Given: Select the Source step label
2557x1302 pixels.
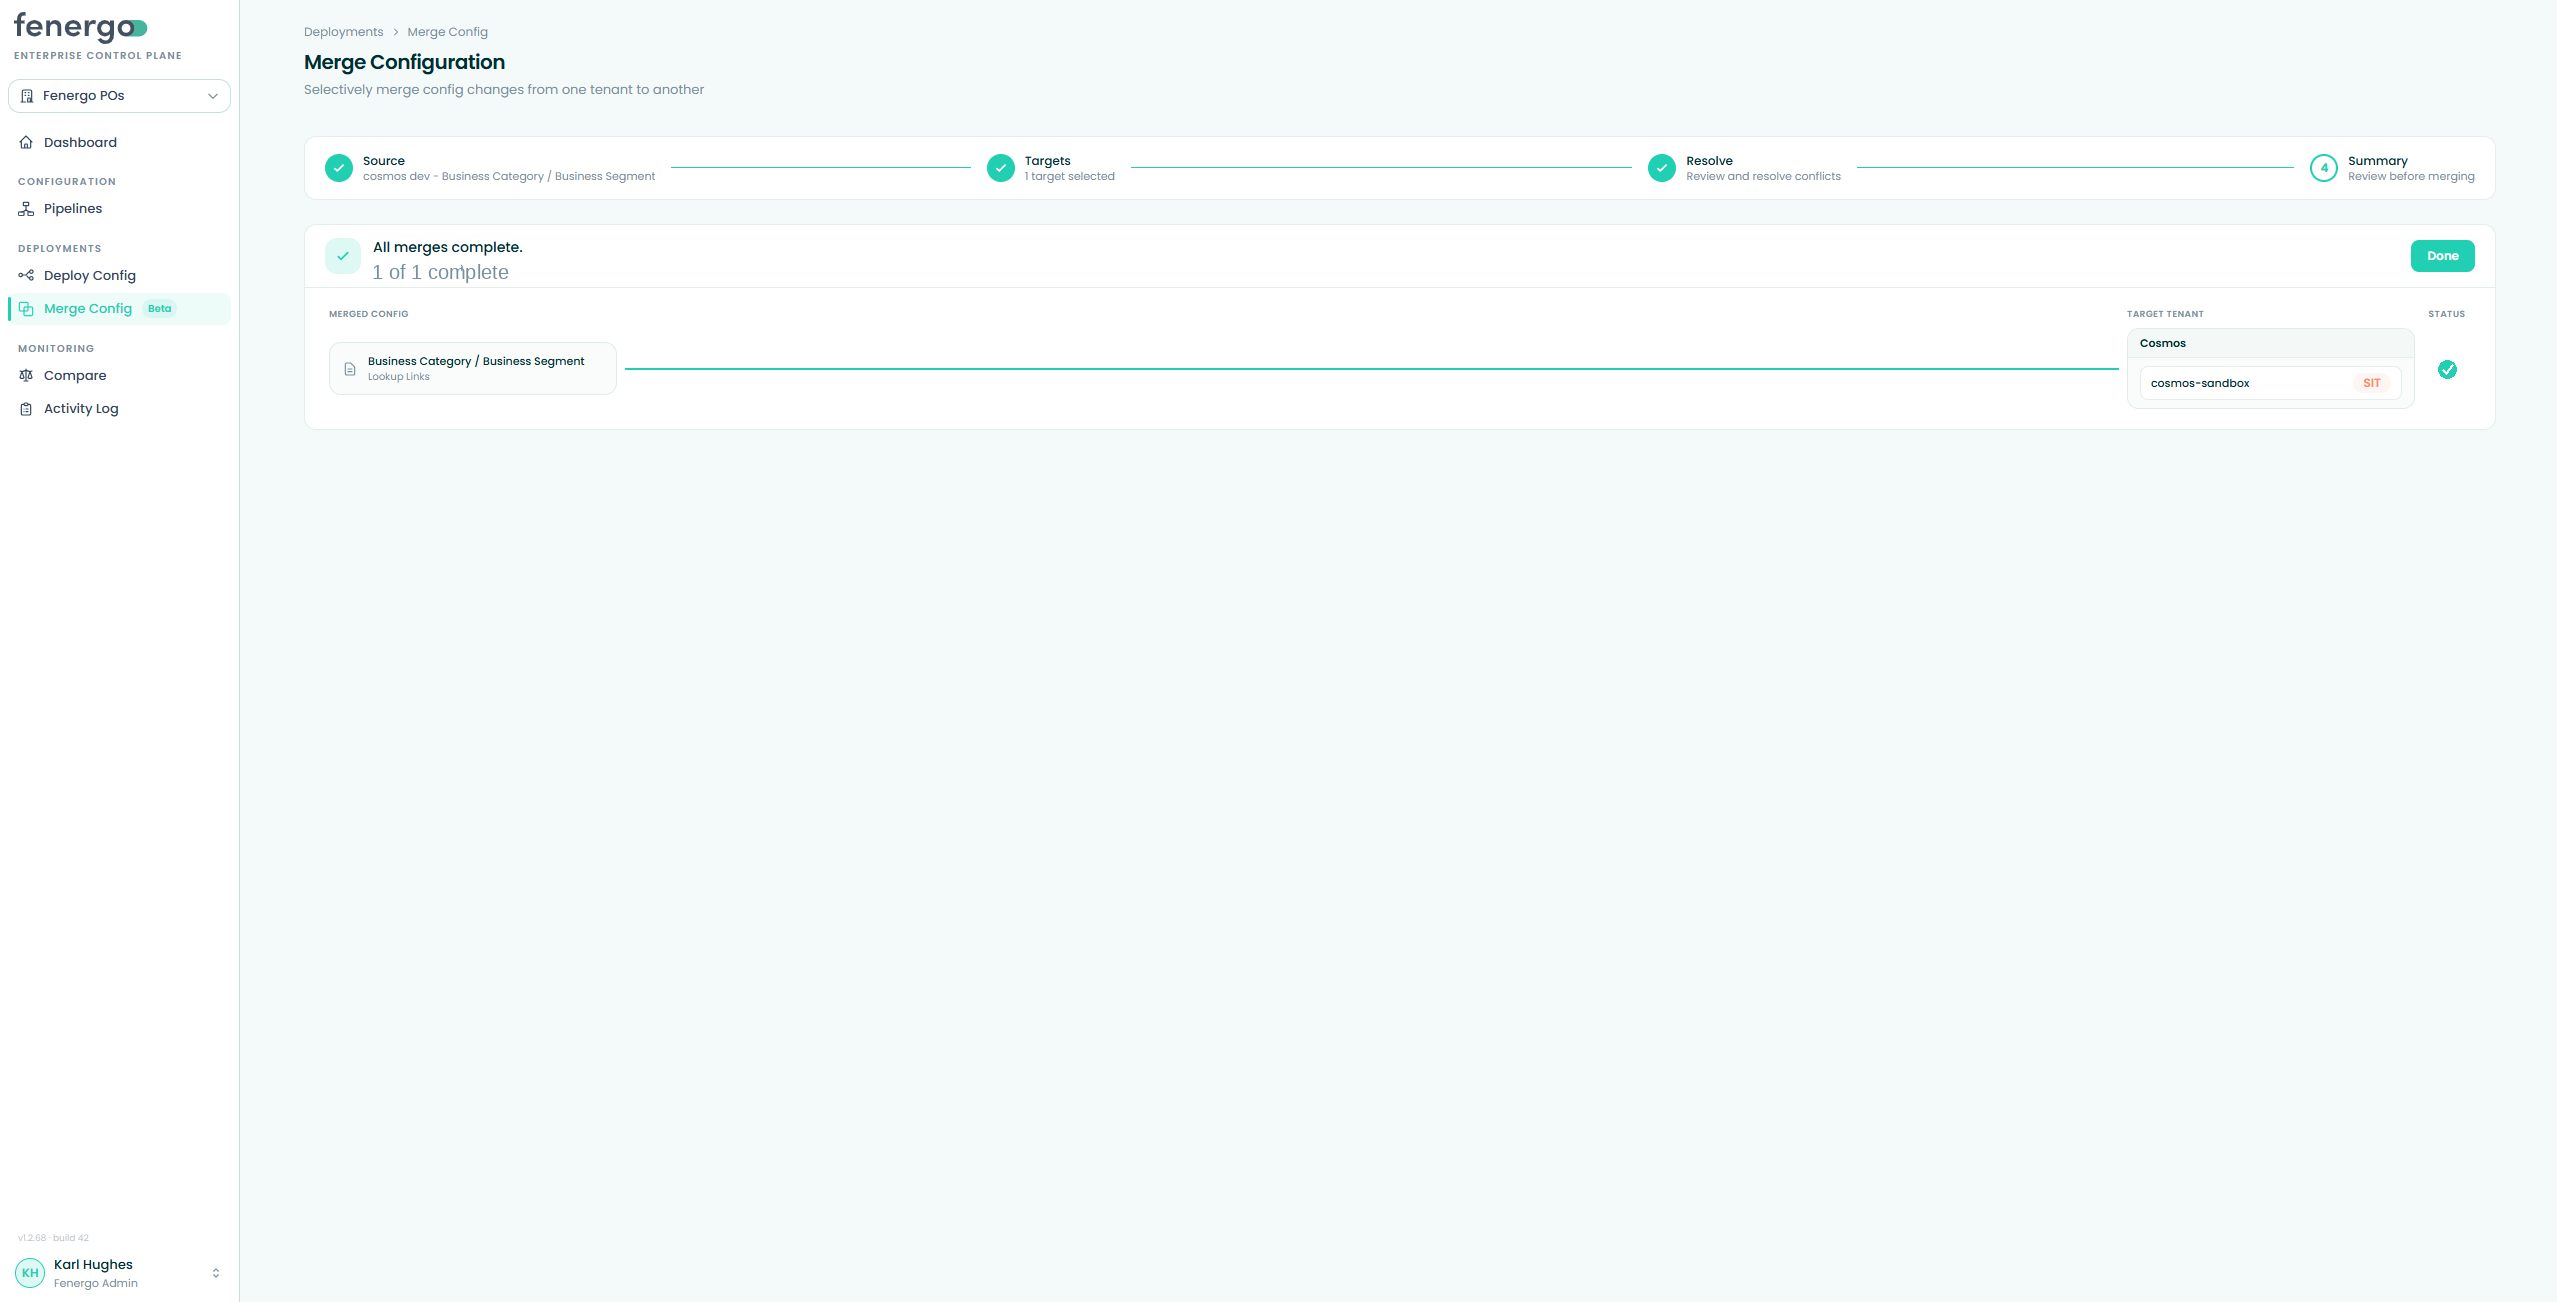Looking at the screenshot, I should point(384,161).
